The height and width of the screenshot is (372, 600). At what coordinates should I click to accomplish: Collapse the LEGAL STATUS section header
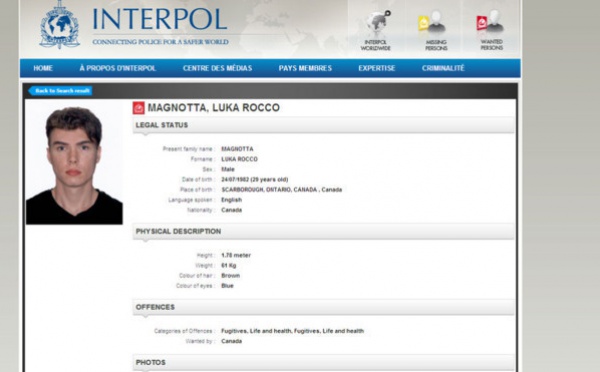323,125
